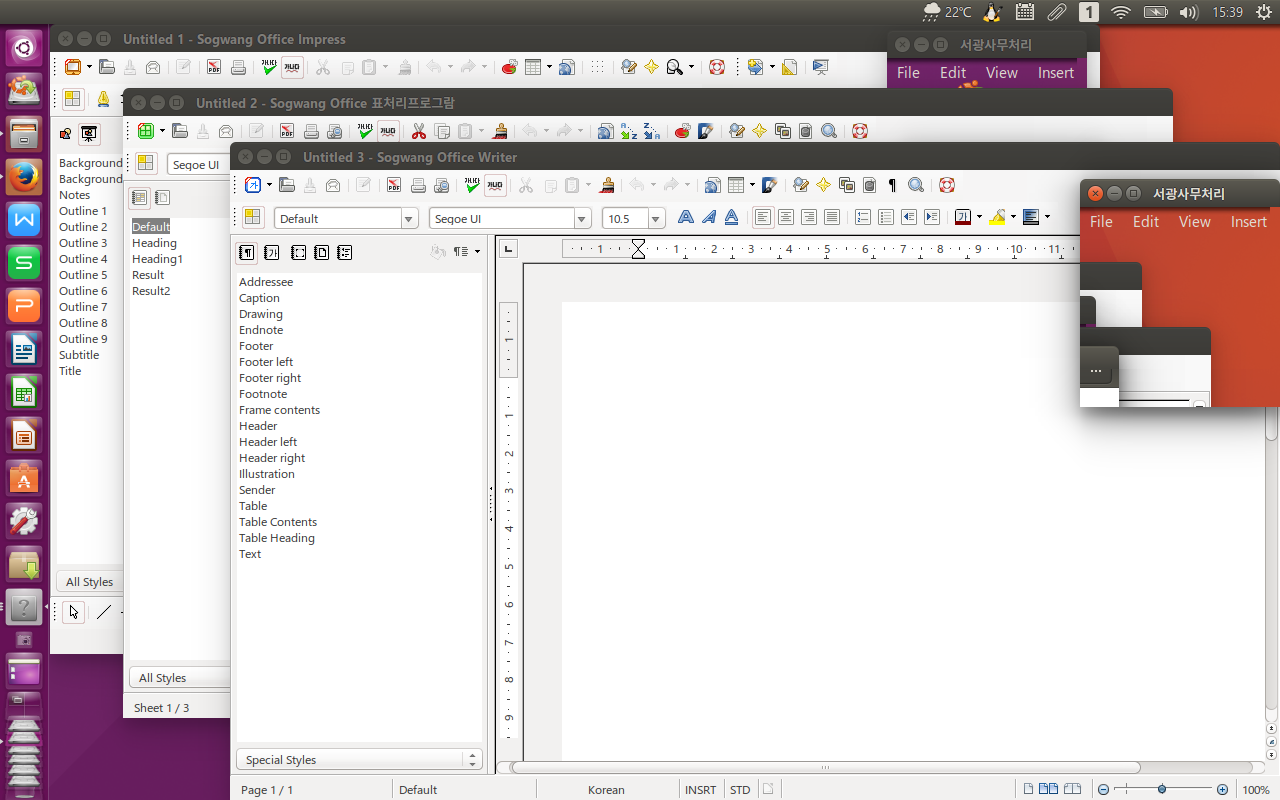Click the Clone Formatting paintbrush in Writer
Screen dimensions: 1280x800
tap(606, 185)
